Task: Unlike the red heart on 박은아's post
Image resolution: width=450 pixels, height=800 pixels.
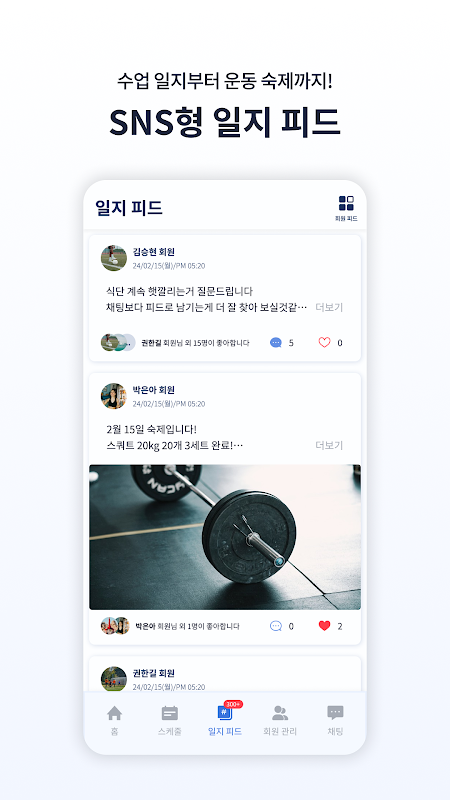Action: pos(324,626)
